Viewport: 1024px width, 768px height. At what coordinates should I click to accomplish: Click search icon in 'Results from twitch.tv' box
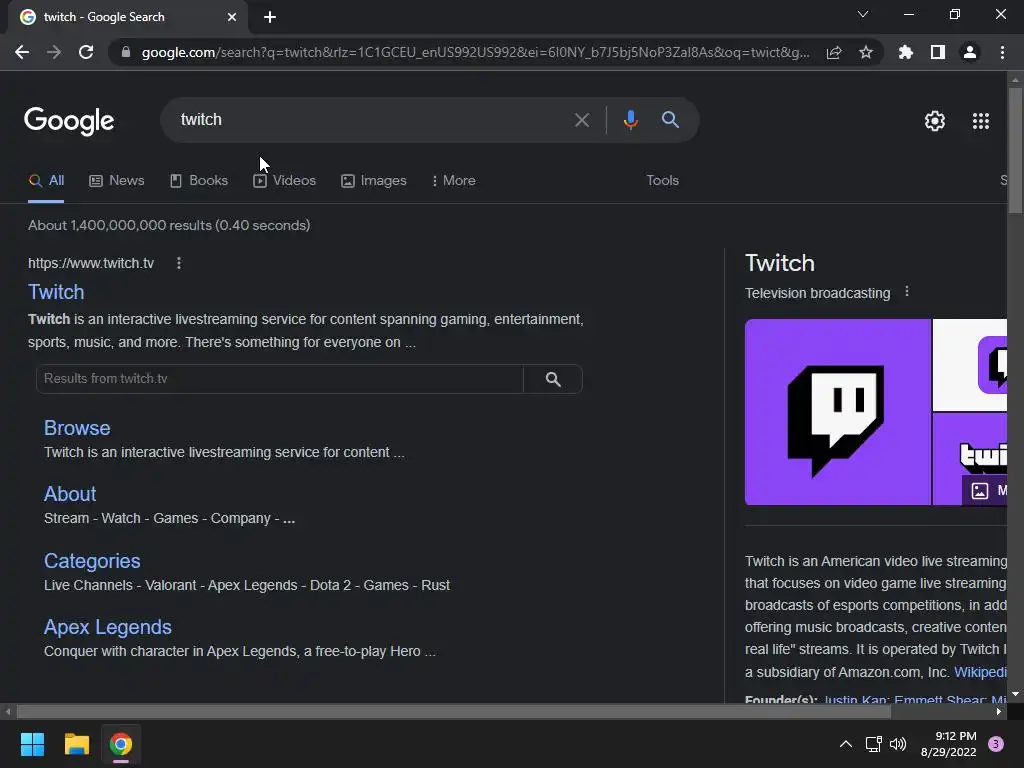553,379
